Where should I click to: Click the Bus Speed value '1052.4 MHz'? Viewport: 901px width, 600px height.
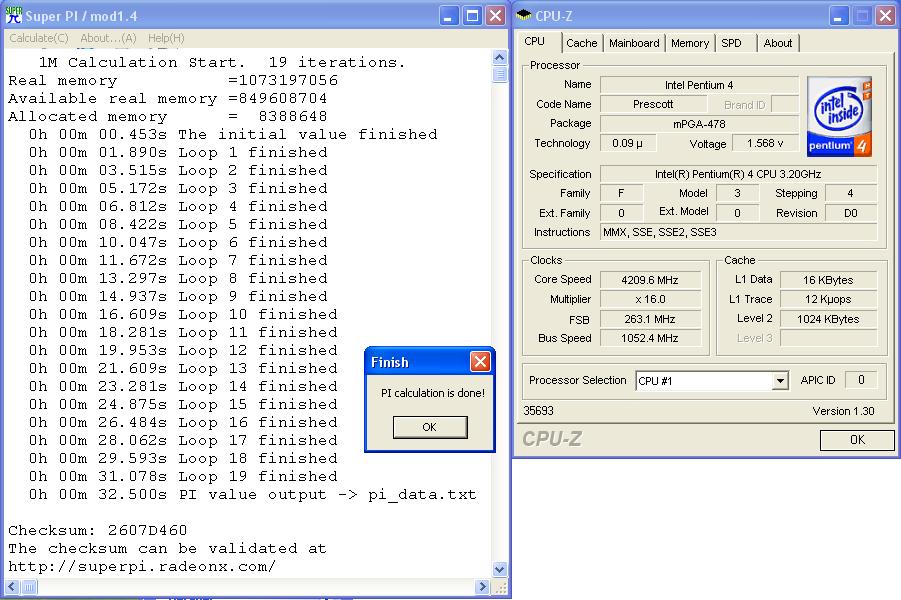(x=650, y=338)
